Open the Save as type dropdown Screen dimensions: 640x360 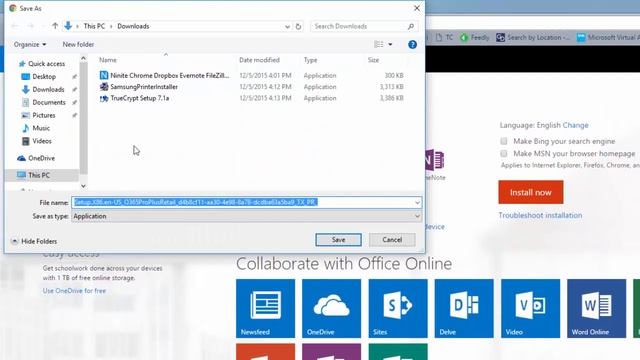click(247, 216)
